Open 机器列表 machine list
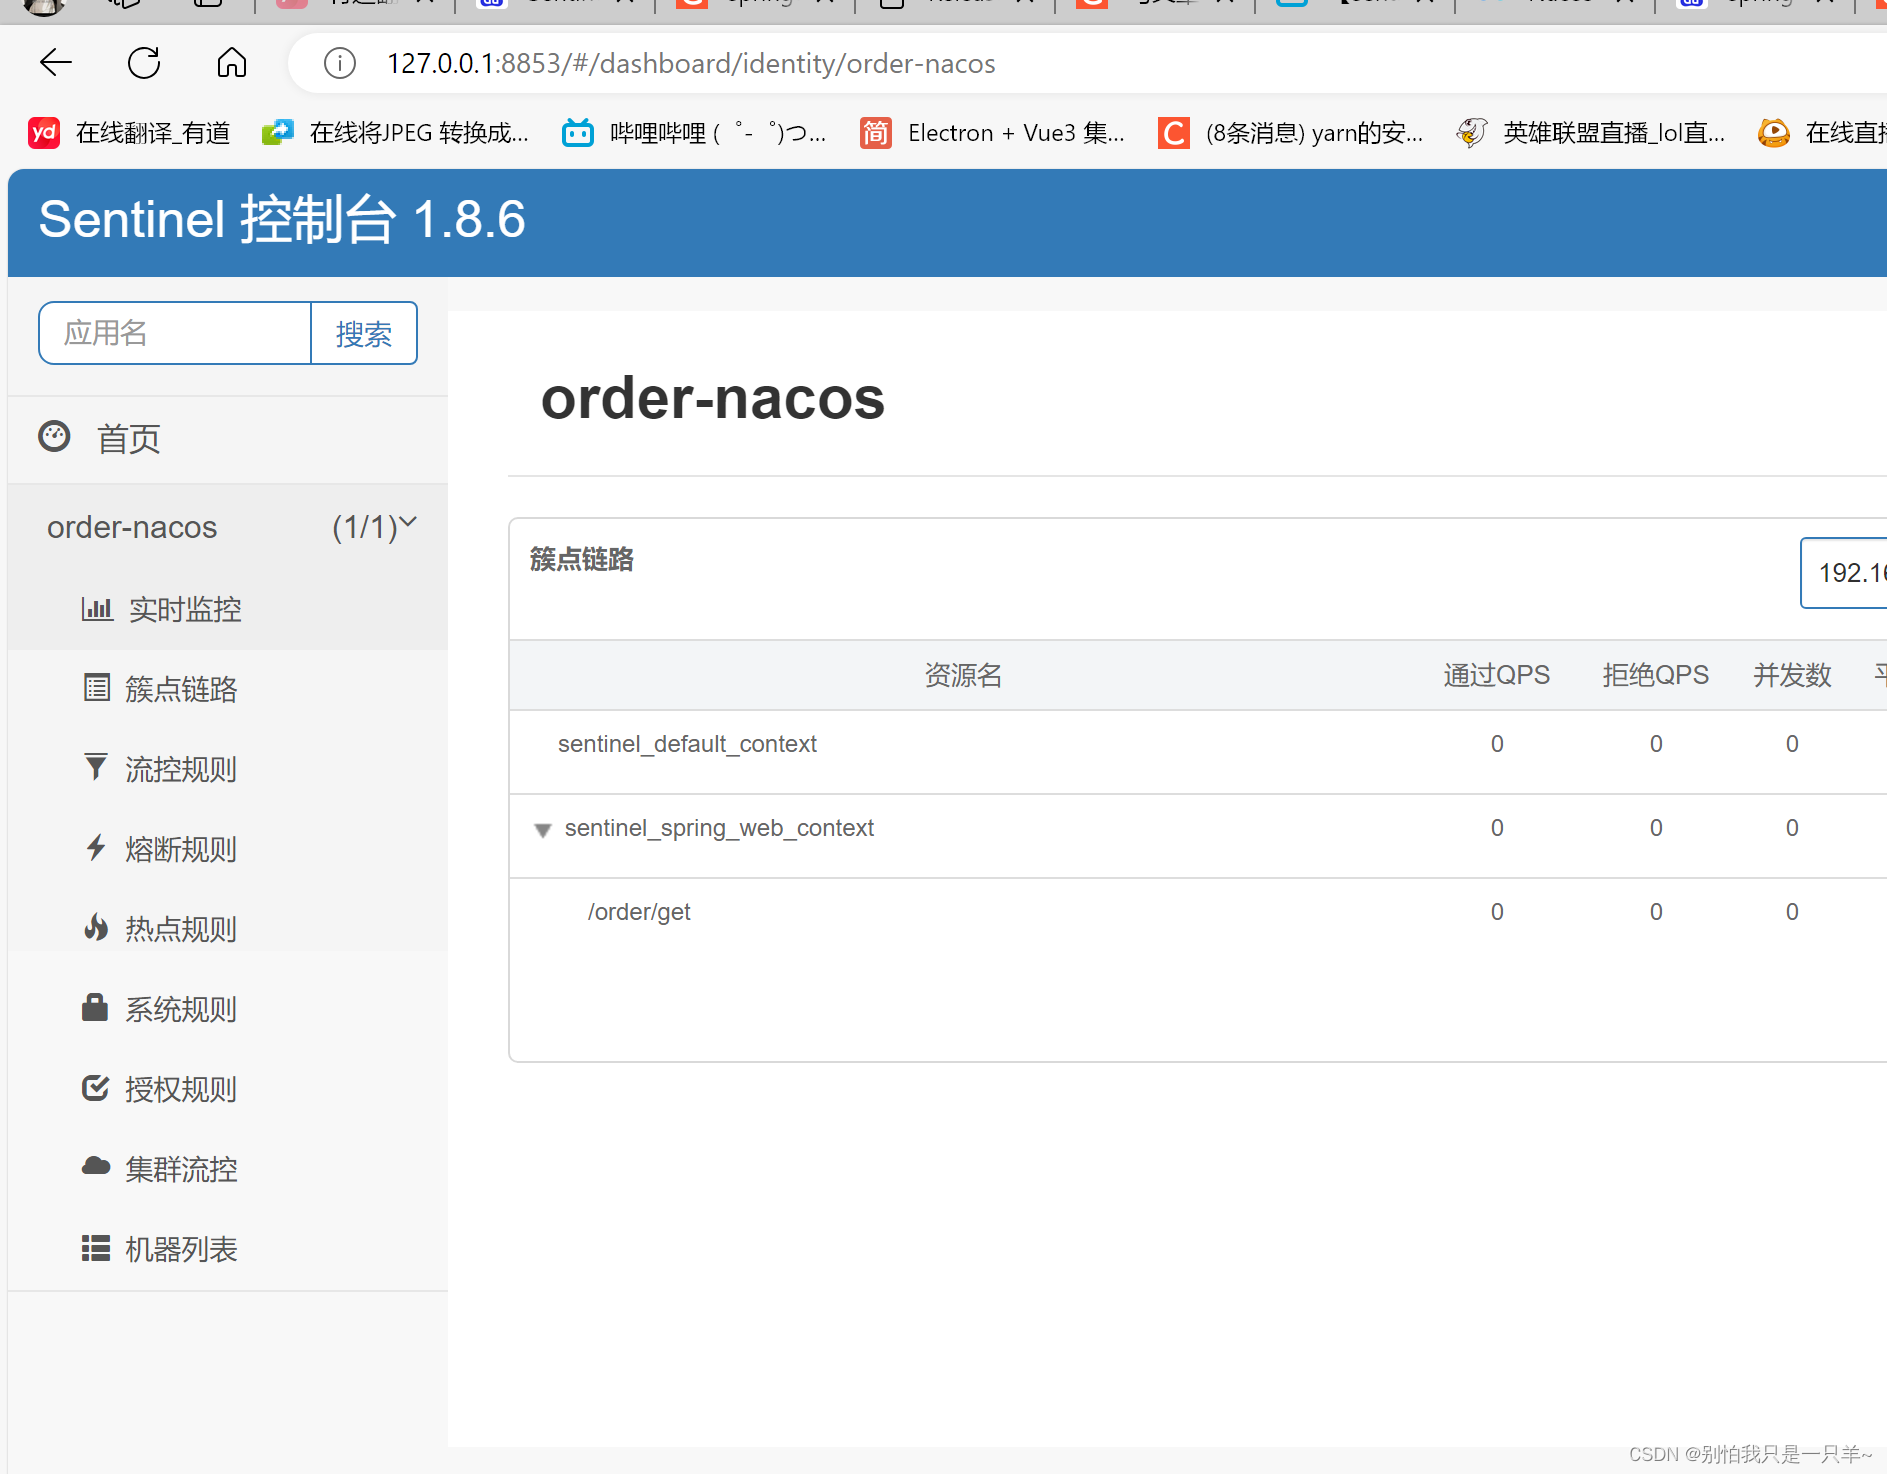This screenshot has width=1887, height=1474. pos(228,1249)
